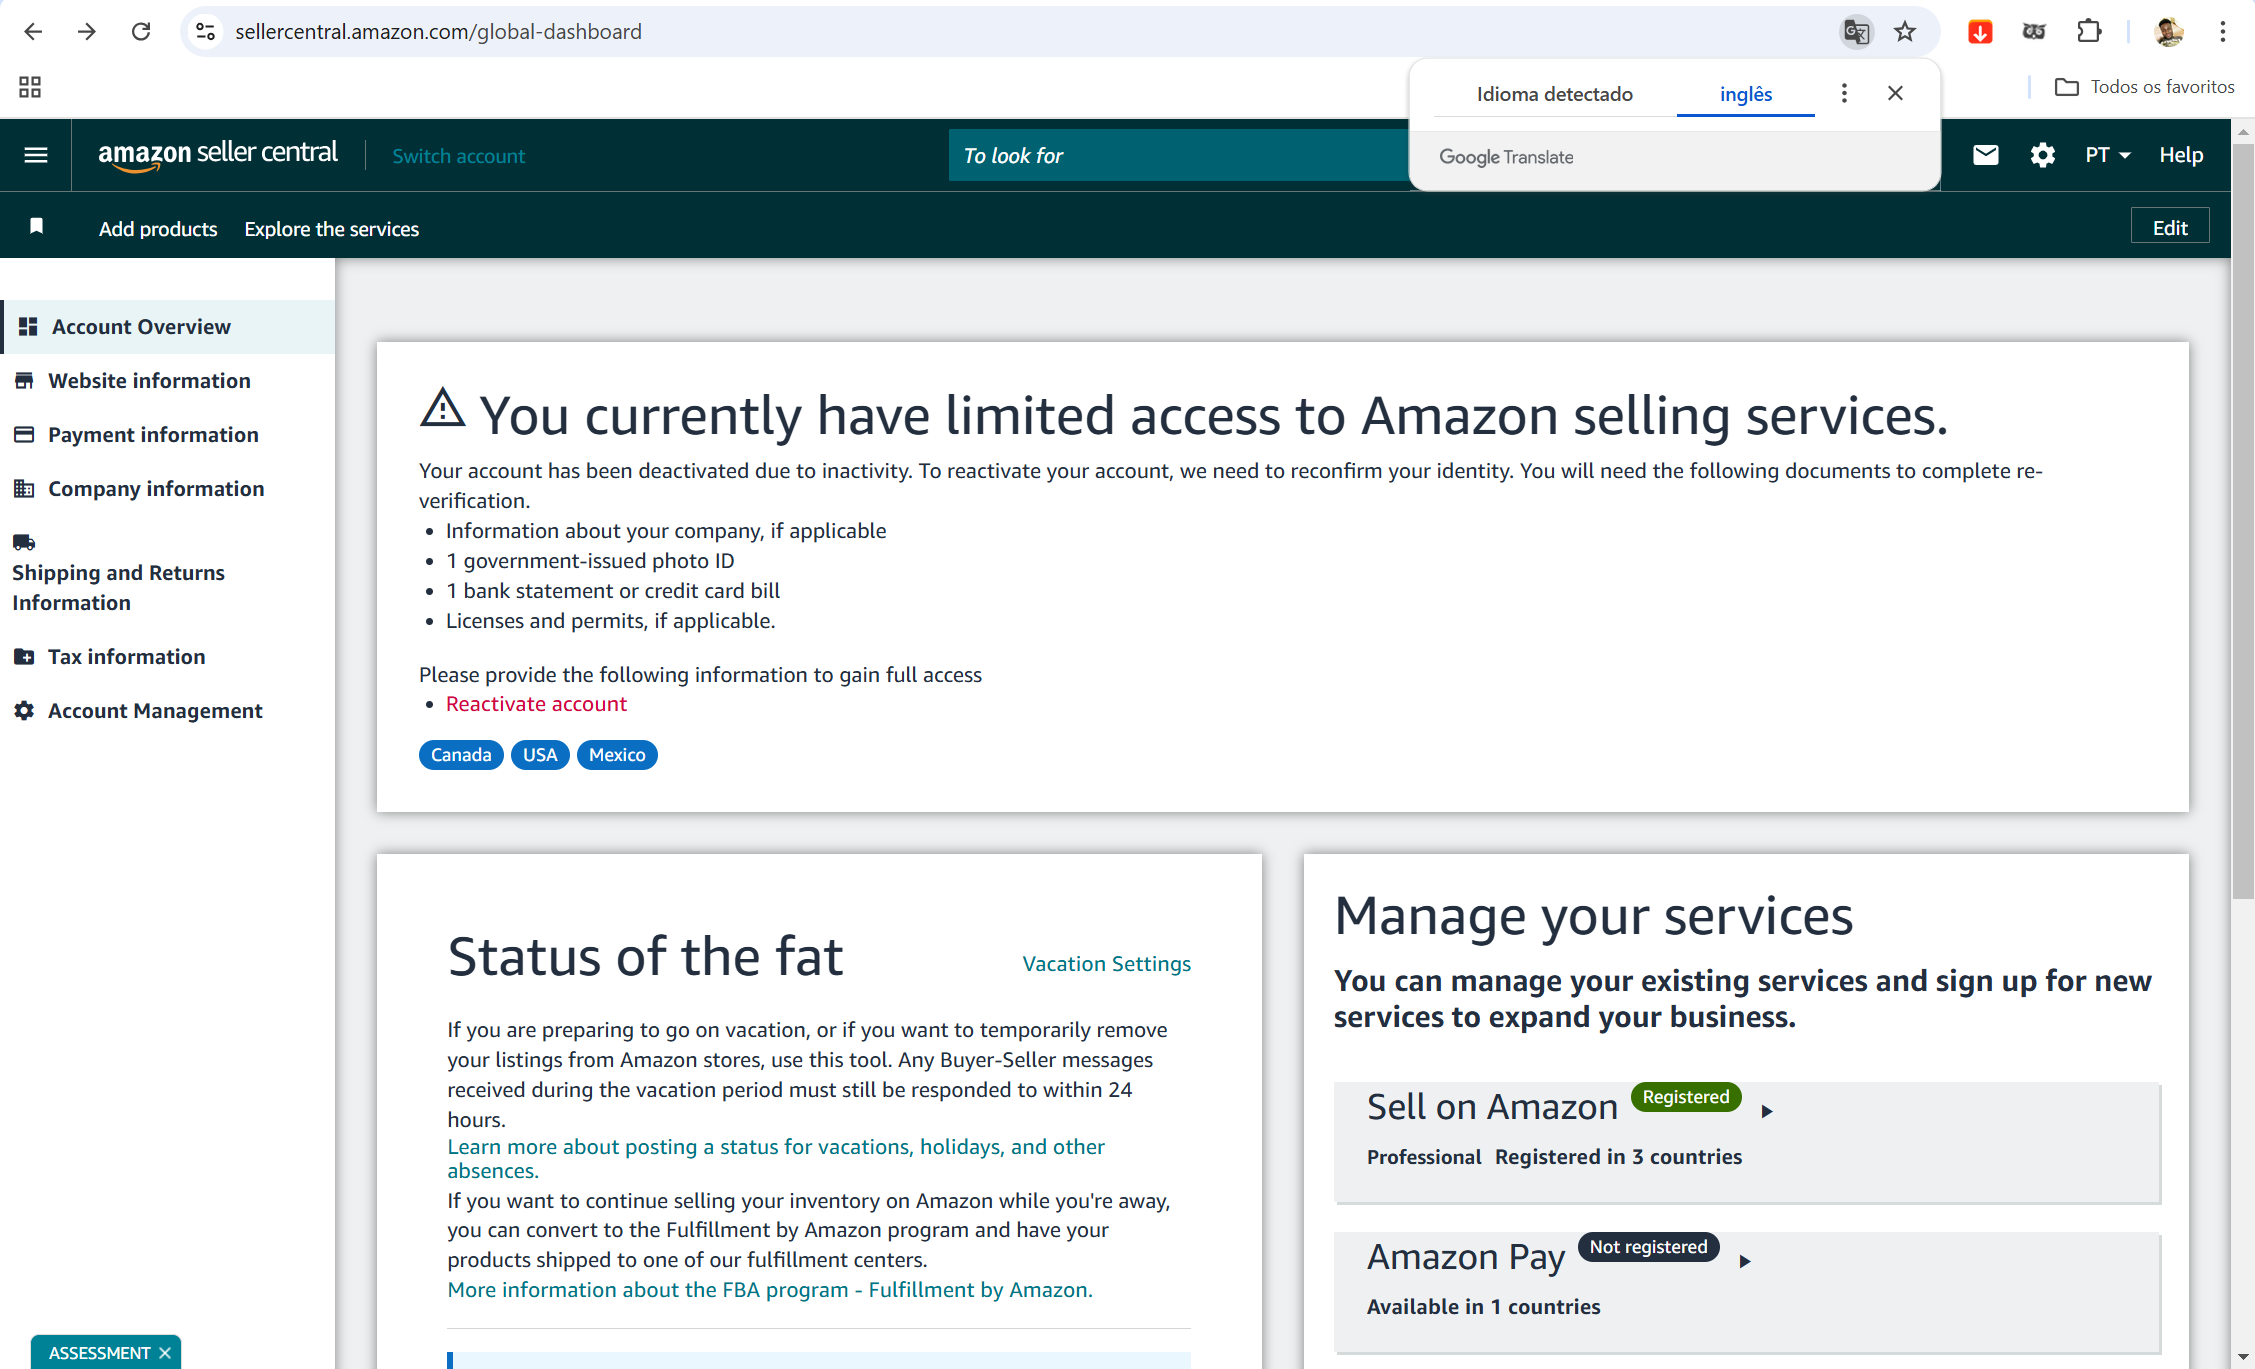Close the ASSESSMENT badge
Screen dimensions: 2255x1369
point(165,1353)
